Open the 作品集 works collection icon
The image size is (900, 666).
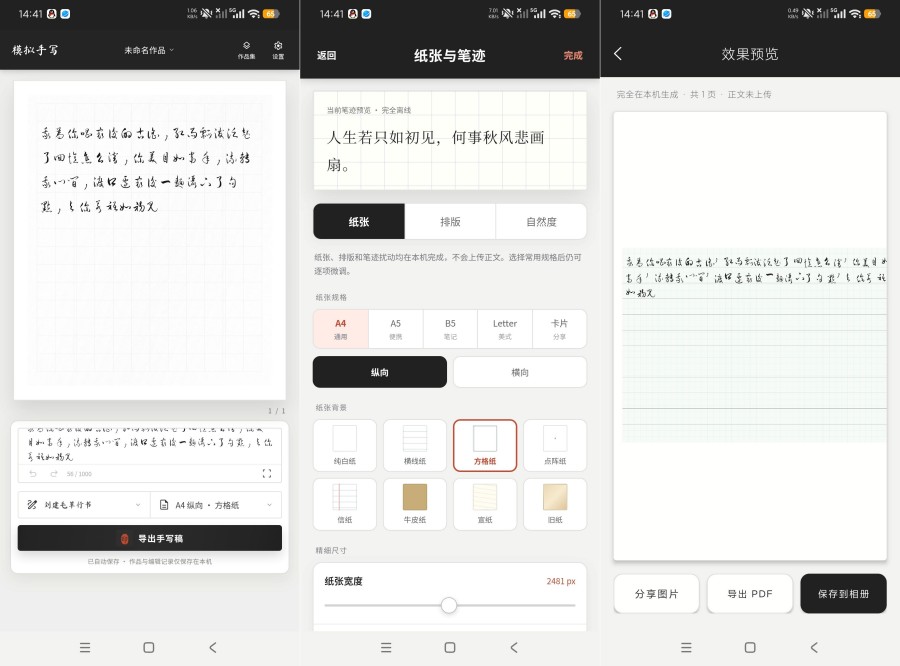[246, 50]
